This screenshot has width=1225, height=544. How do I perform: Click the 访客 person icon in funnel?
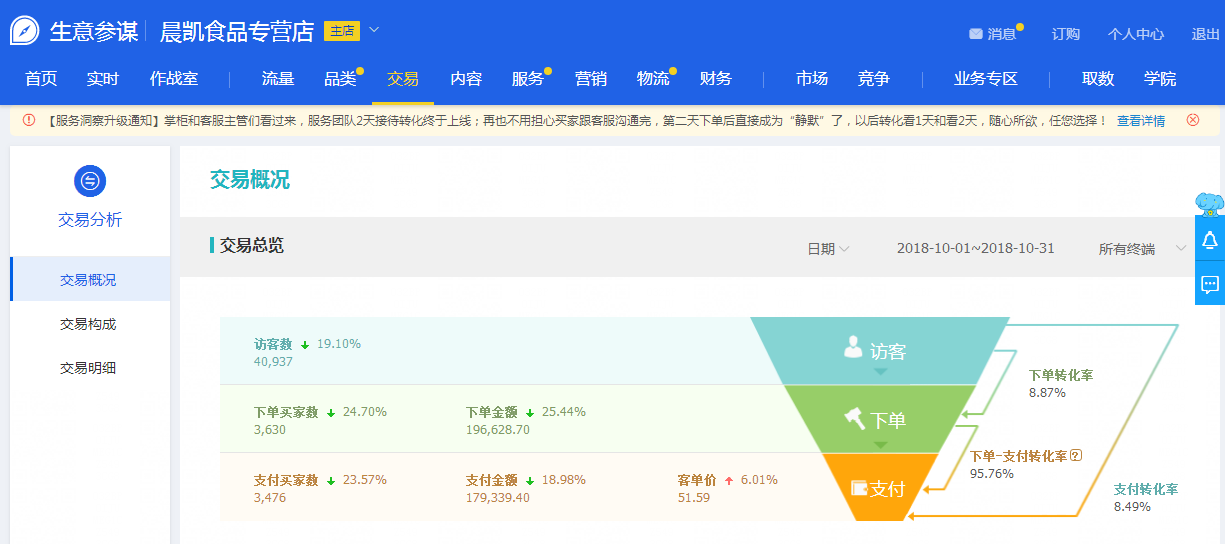pyautogui.click(x=853, y=347)
